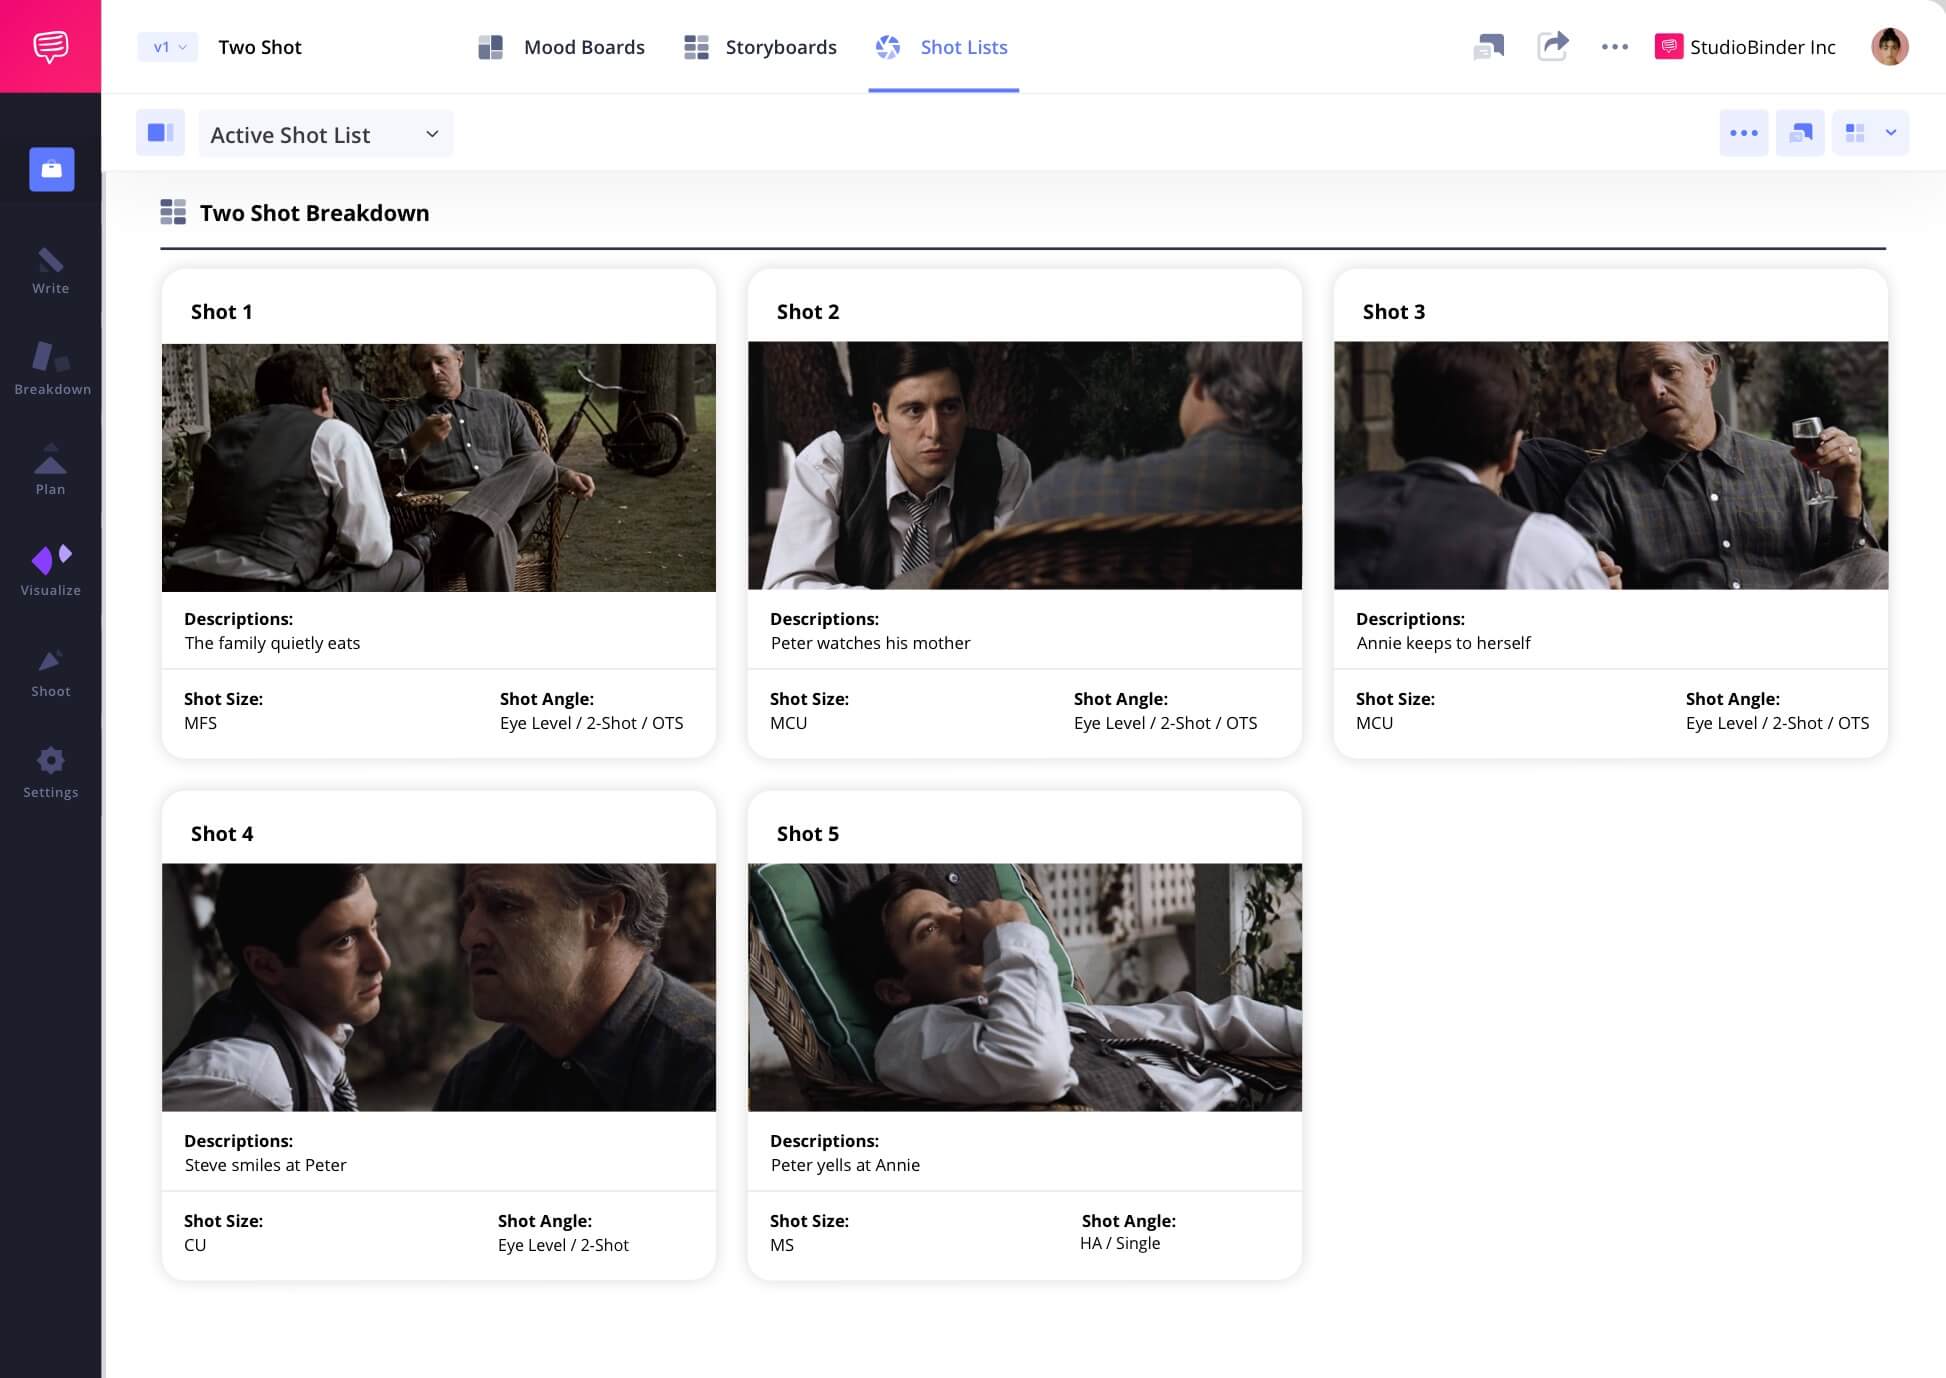Open the Visualize section in the sidebar

tap(50, 570)
